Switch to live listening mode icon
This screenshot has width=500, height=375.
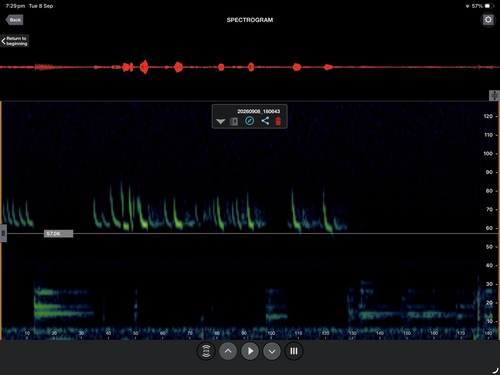(x=206, y=351)
